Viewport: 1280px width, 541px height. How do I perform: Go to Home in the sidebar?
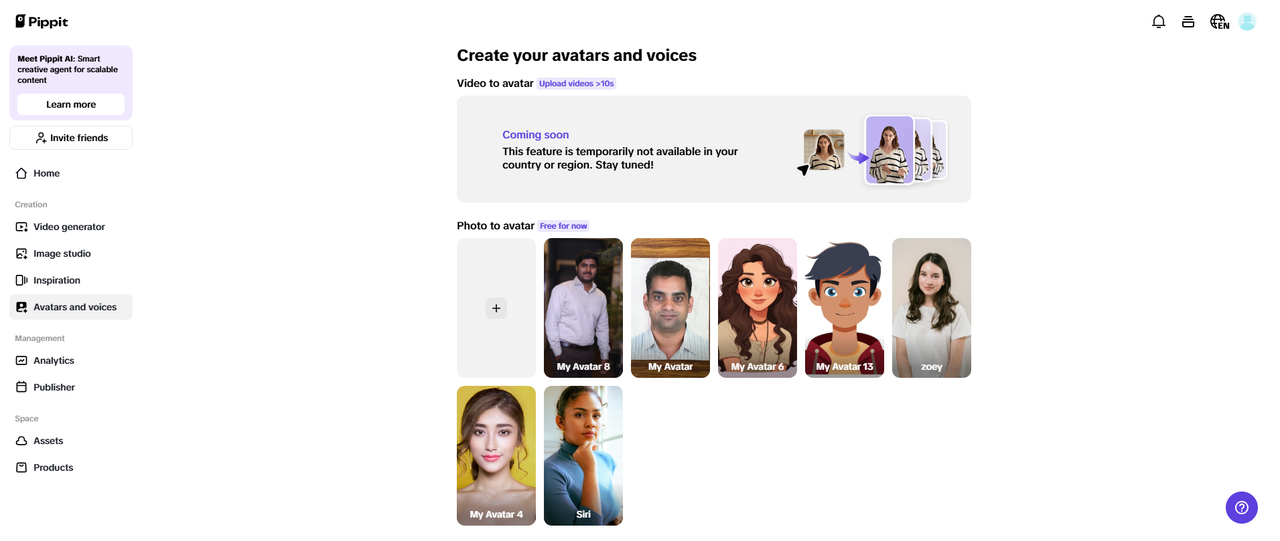point(46,173)
